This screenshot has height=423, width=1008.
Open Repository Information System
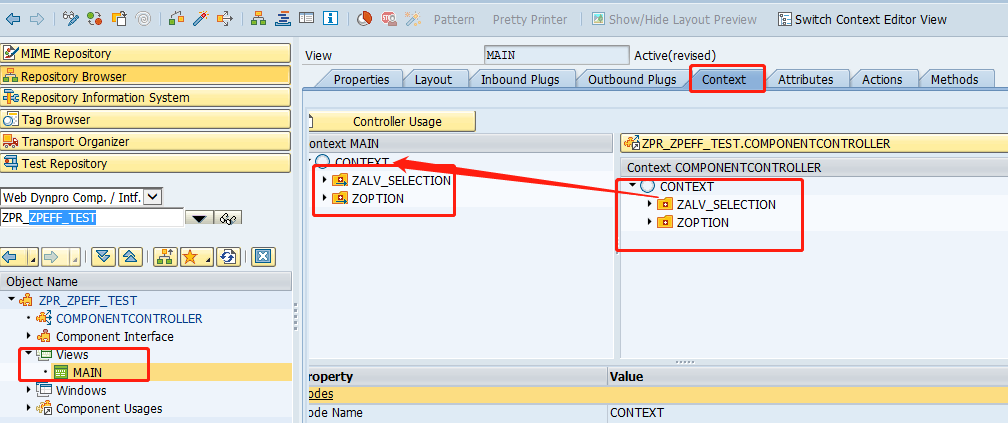coord(145,98)
